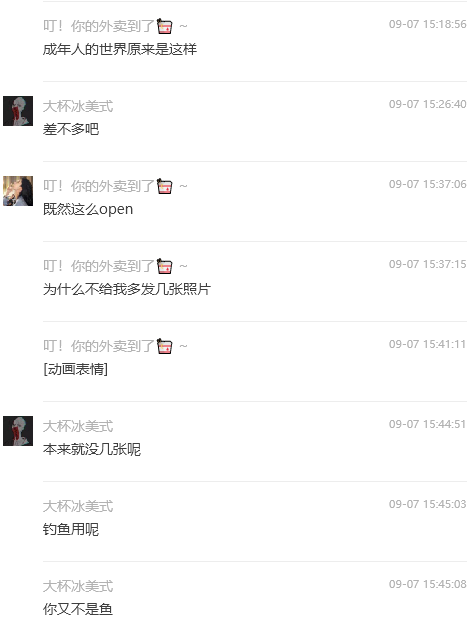The width and height of the screenshot is (468, 620).
Task: Open 大杯冰美式 name above 你又不是鱼
Action: click(x=78, y=586)
